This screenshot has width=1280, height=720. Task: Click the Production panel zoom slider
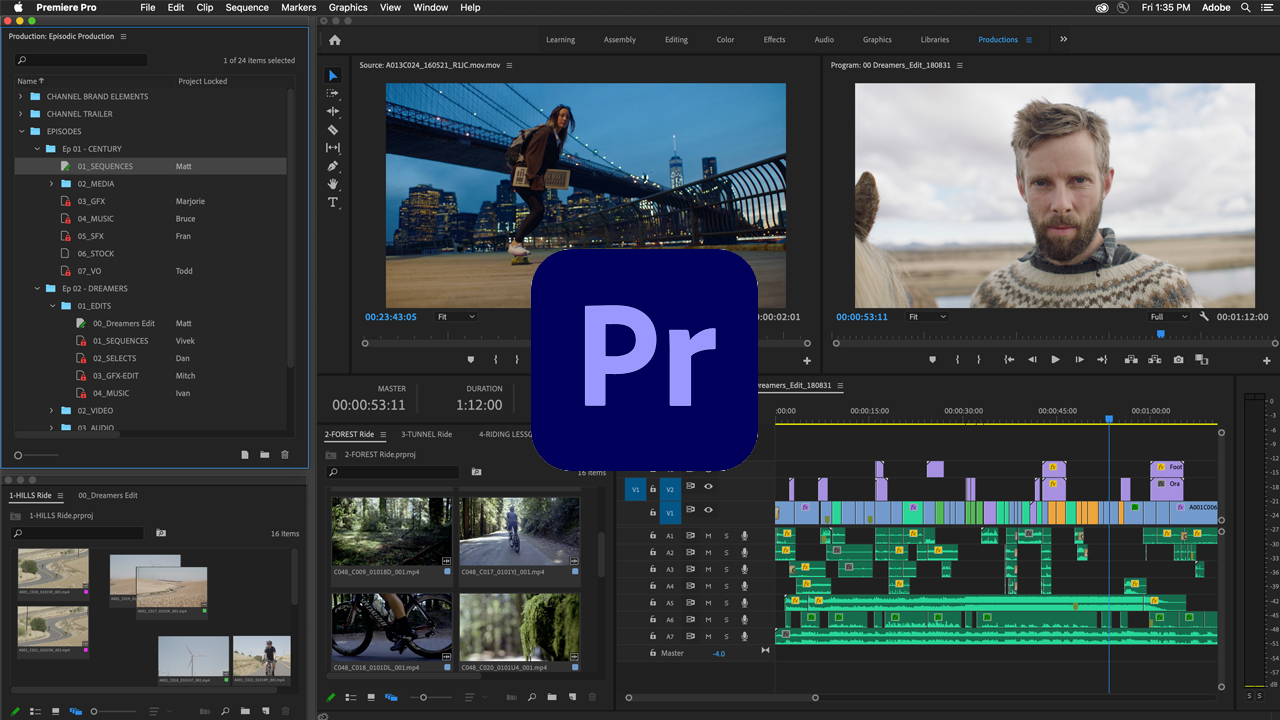37,455
